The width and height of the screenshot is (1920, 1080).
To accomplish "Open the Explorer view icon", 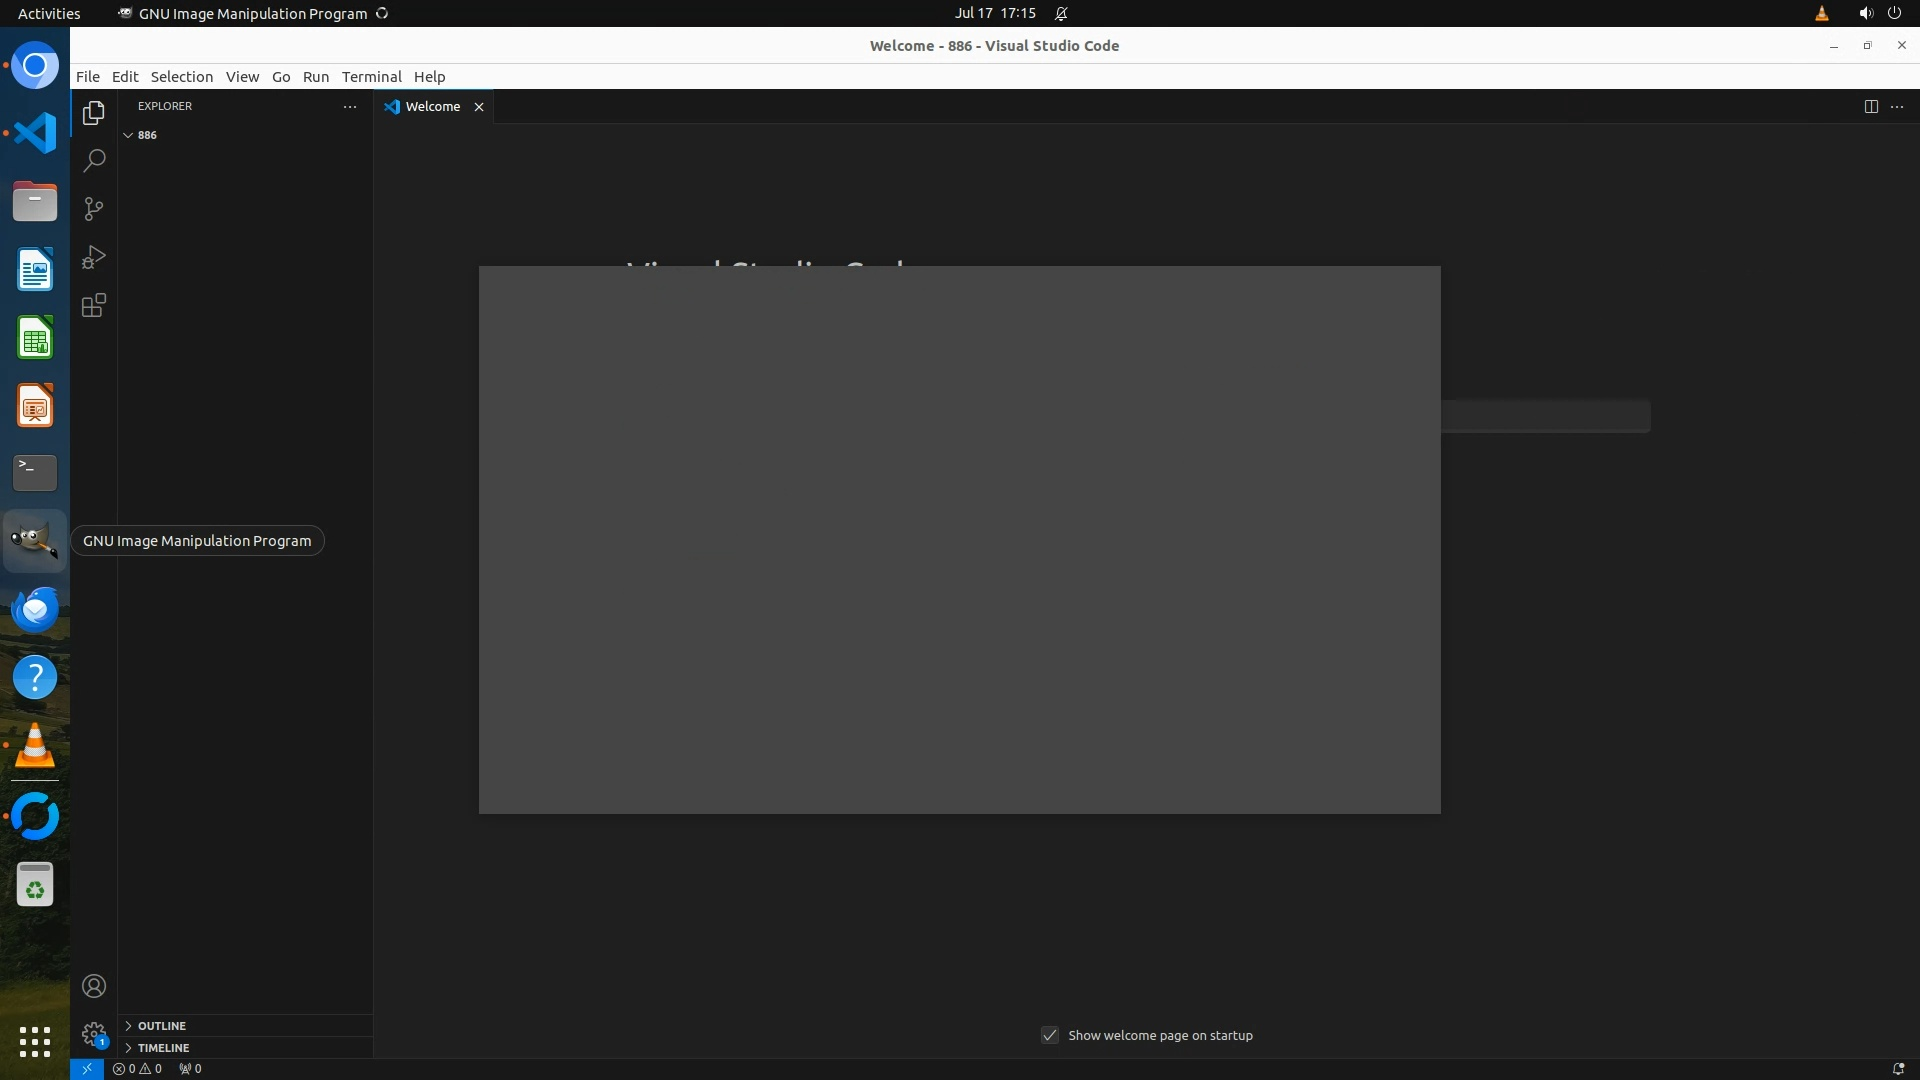I will (x=94, y=113).
